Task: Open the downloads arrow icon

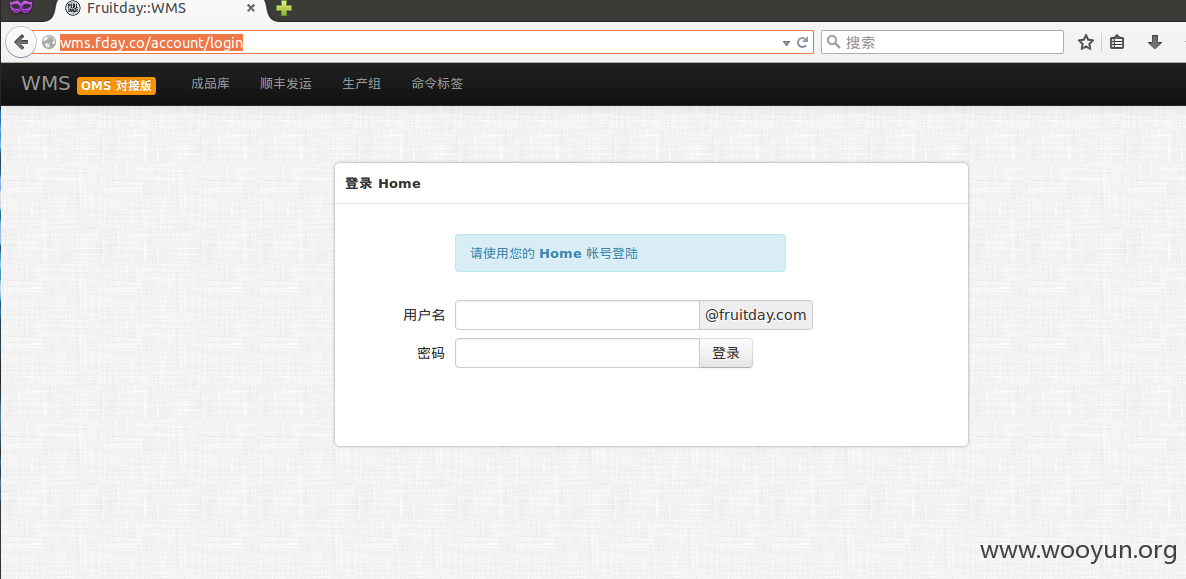Action: point(1154,42)
